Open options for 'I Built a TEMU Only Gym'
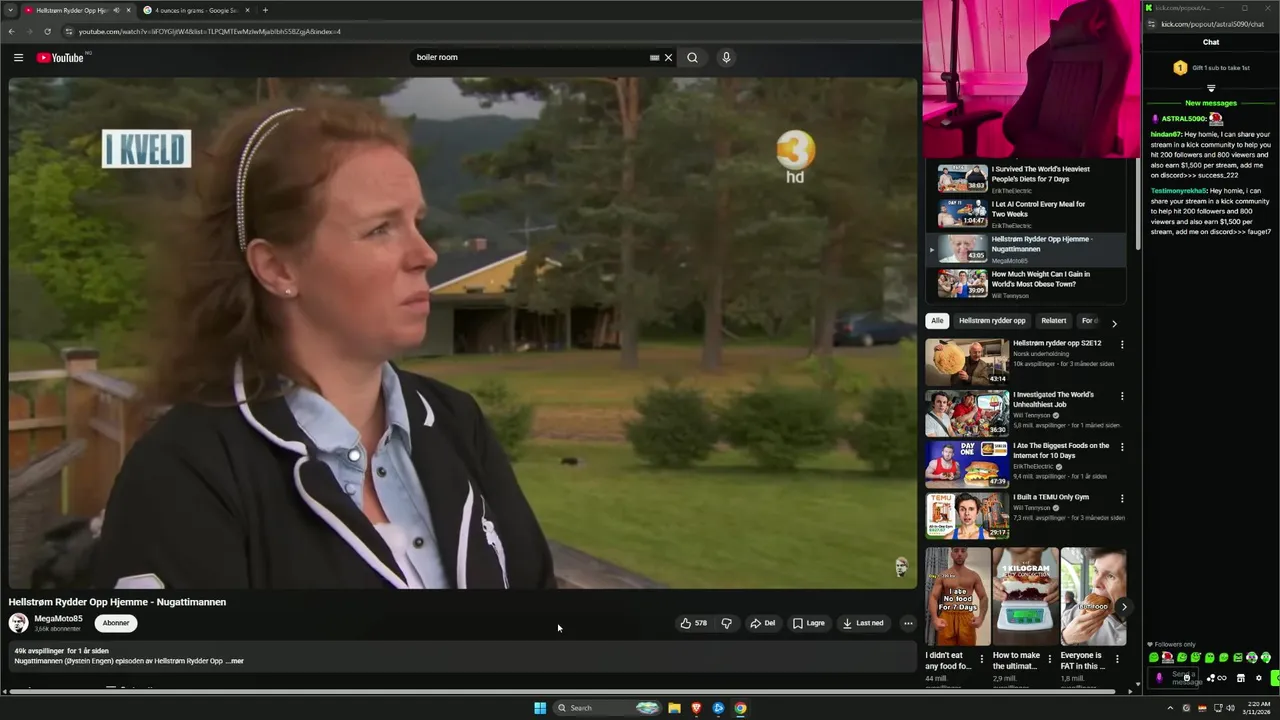 (x=1122, y=498)
